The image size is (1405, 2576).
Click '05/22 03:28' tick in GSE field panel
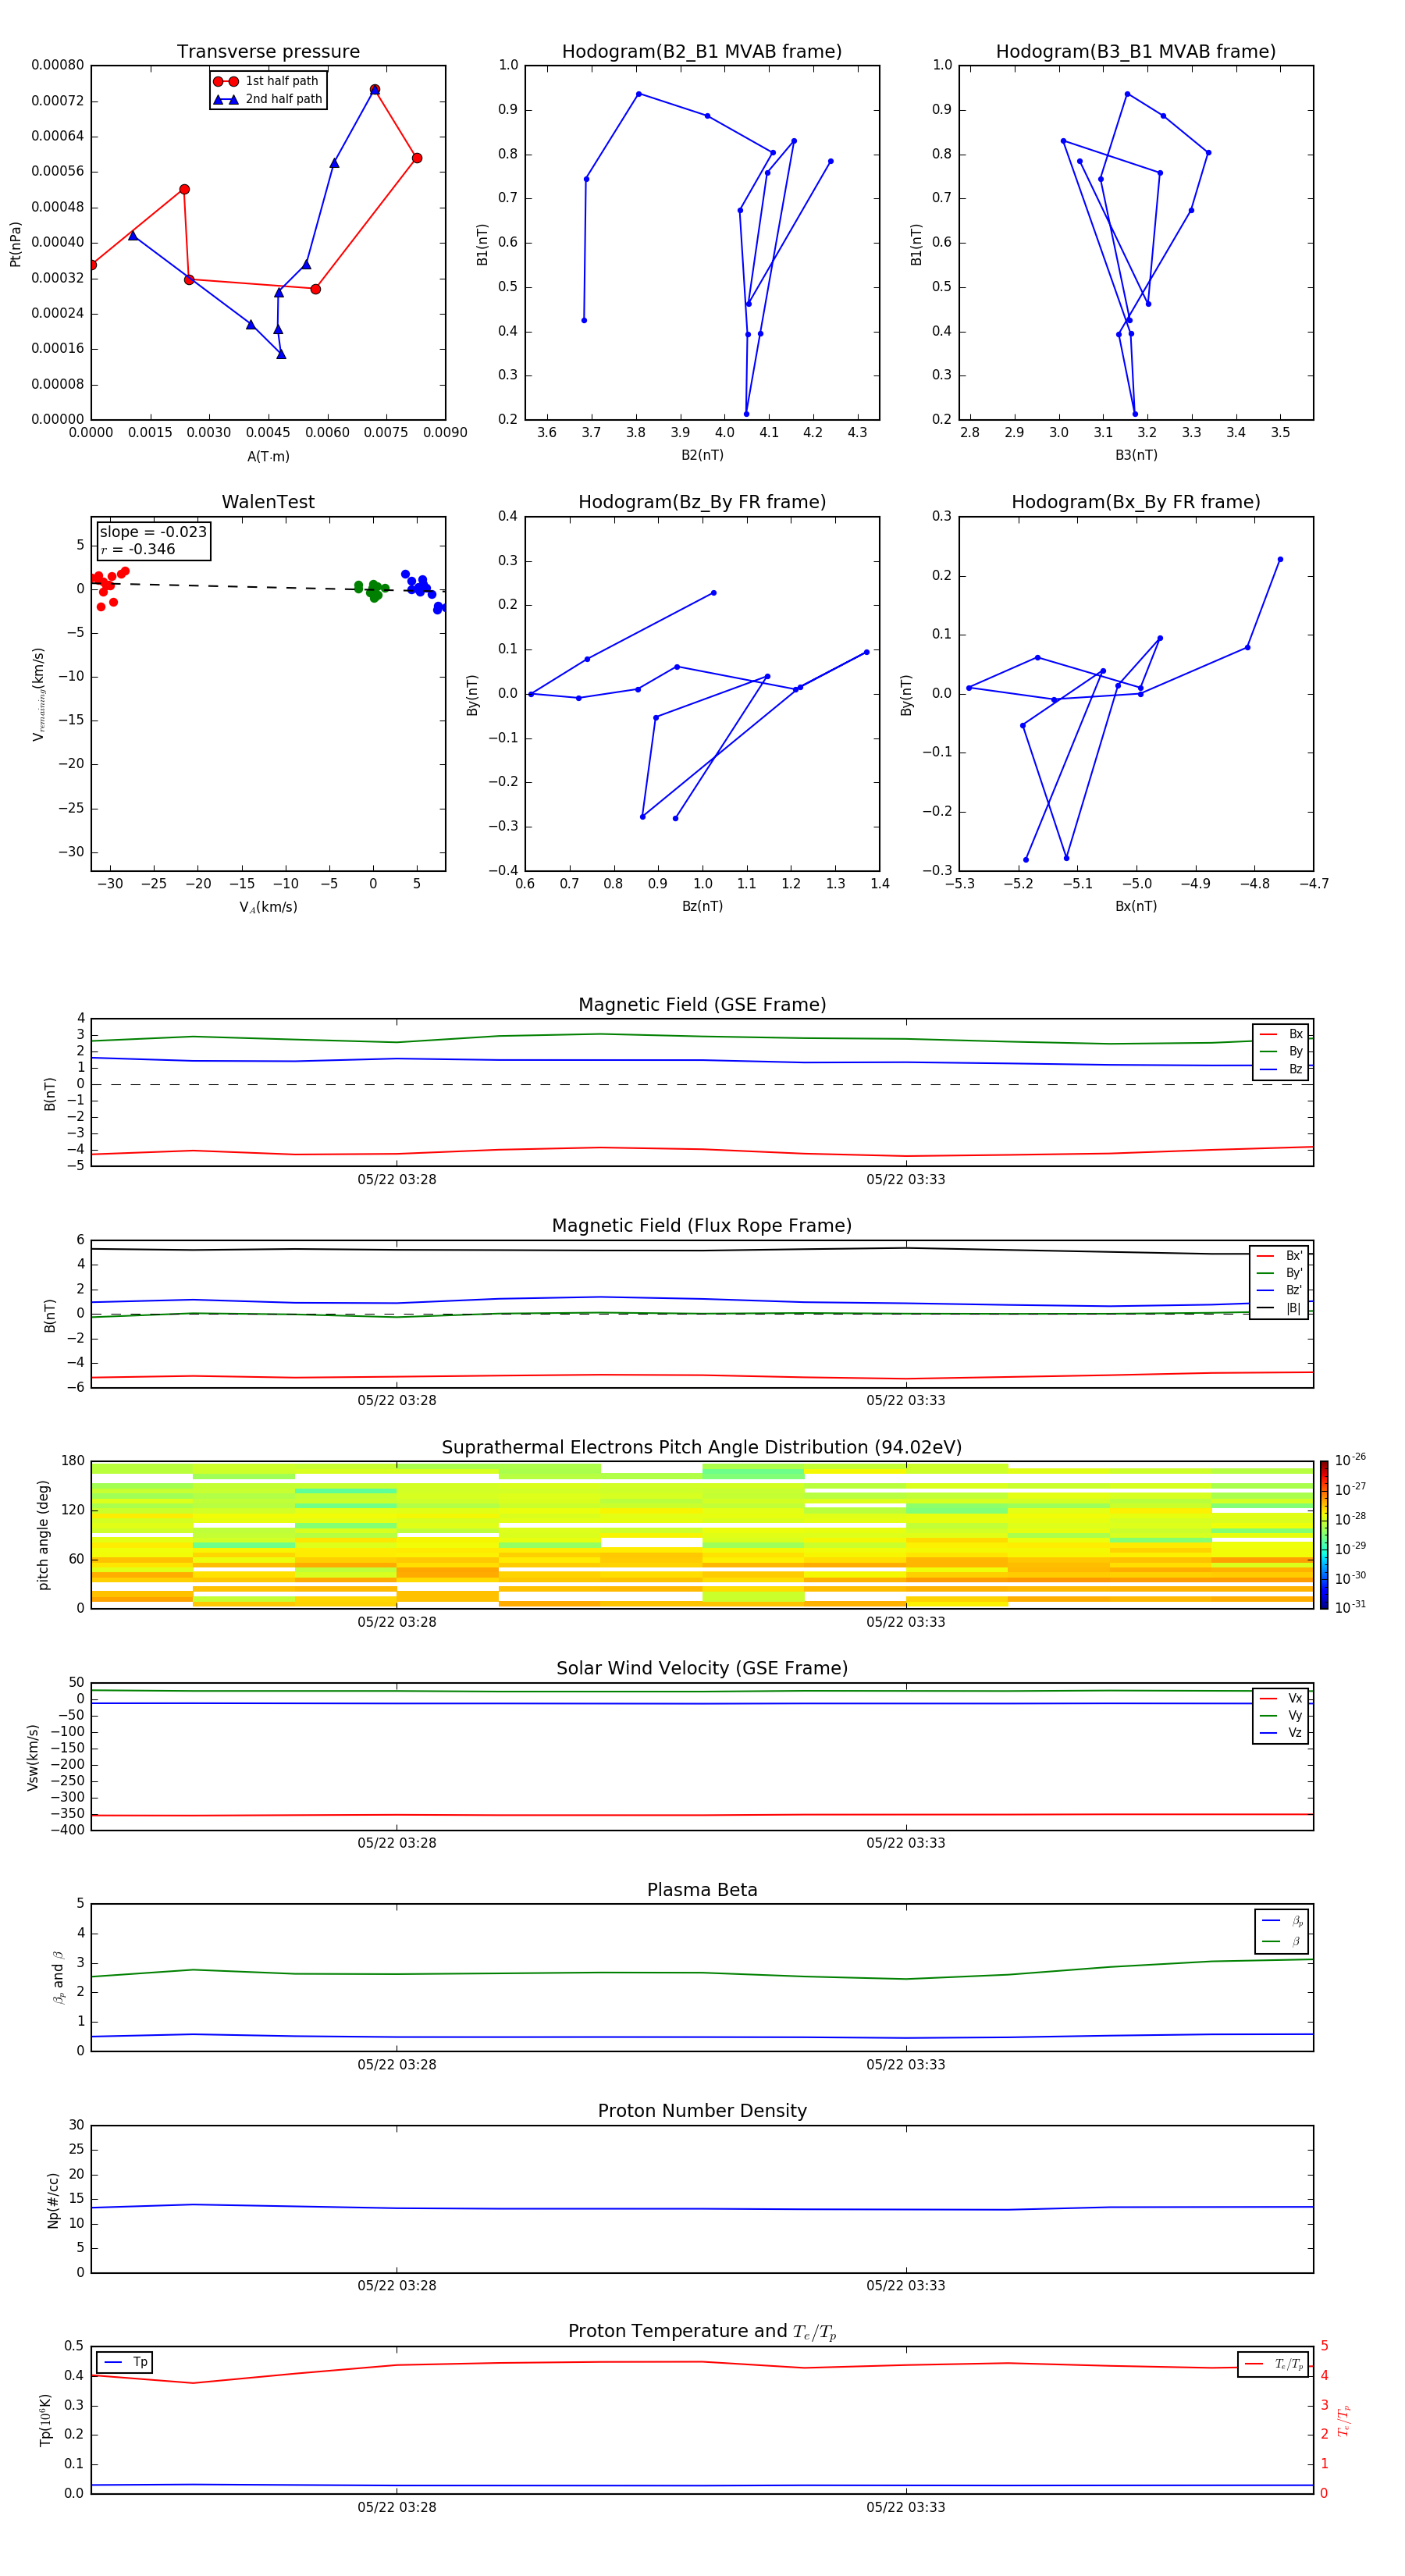[x=397, y=1179]
